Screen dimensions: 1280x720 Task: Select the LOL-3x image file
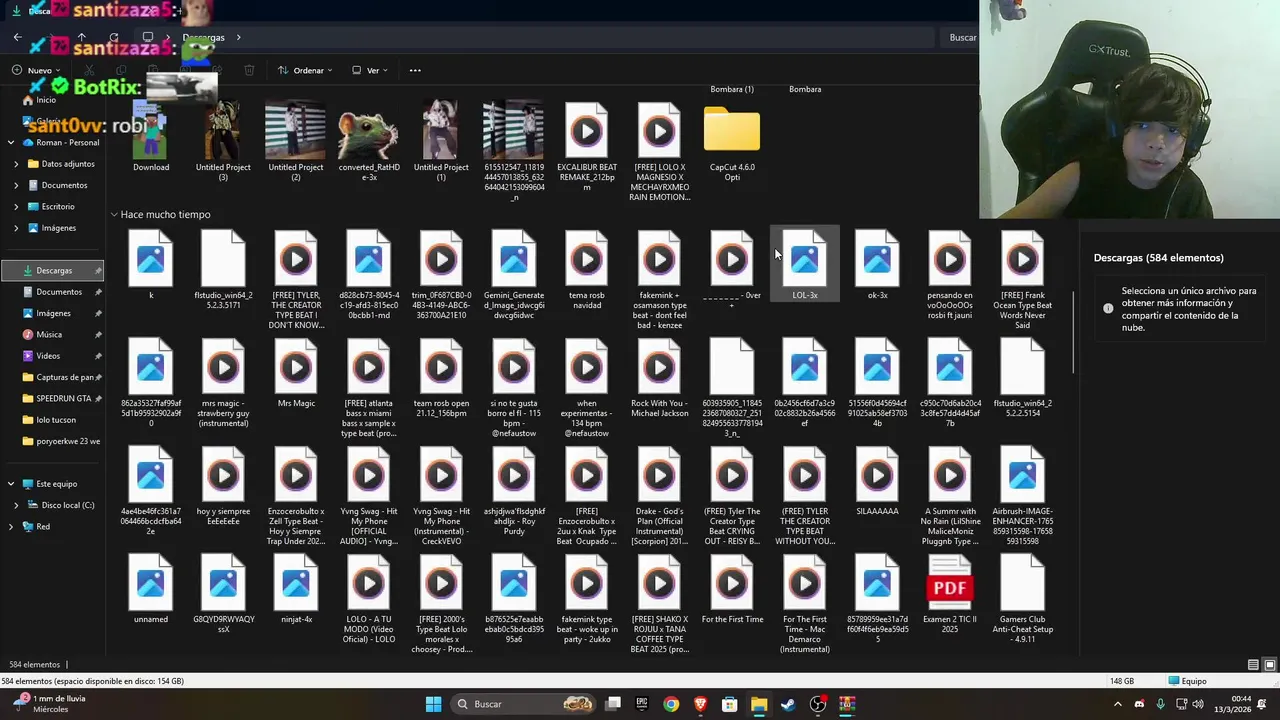point(805,264)
